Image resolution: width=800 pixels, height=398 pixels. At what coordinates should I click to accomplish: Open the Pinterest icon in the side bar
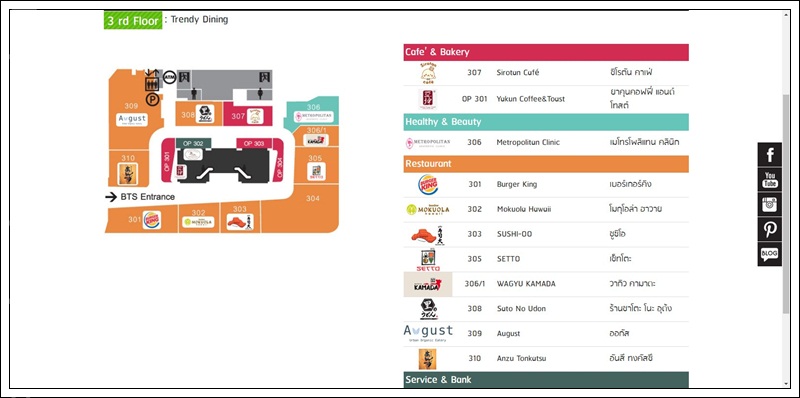click(769, 229)
